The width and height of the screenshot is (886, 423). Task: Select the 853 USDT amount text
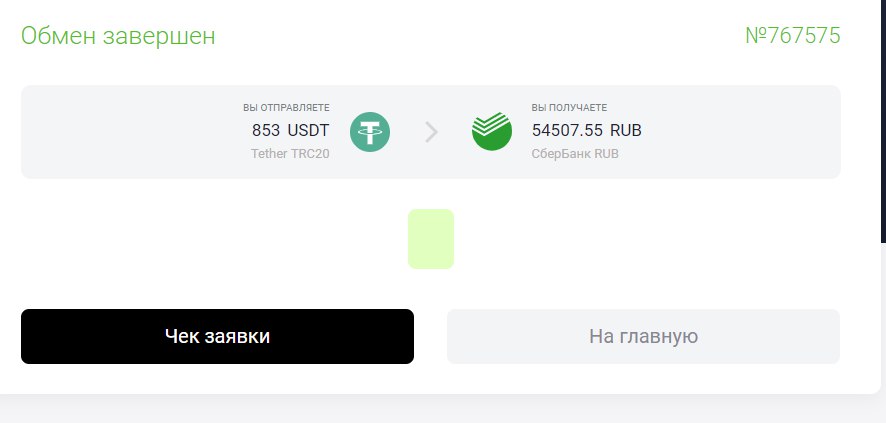(x=290, y=130)
